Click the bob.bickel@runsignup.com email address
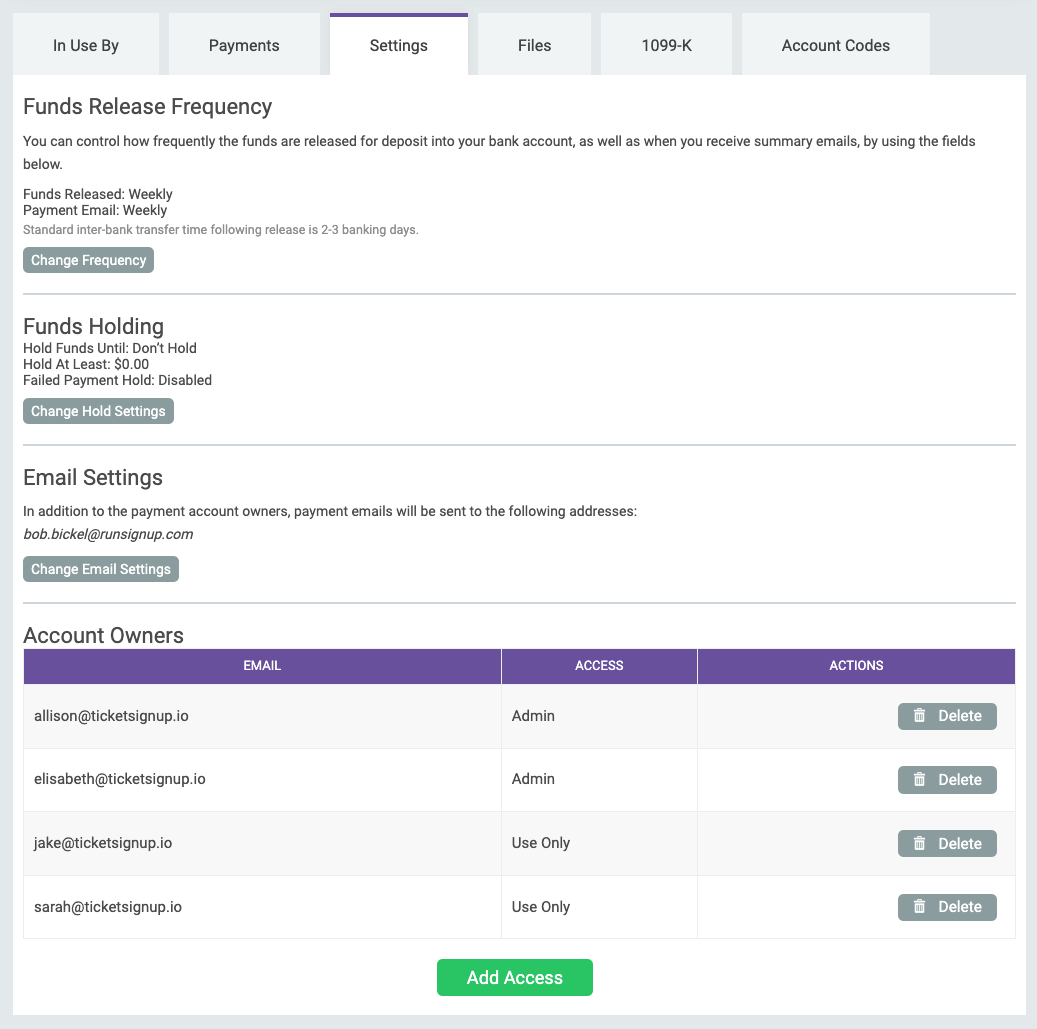This screenshot has width=1037, height=1029. click(108, 534)
